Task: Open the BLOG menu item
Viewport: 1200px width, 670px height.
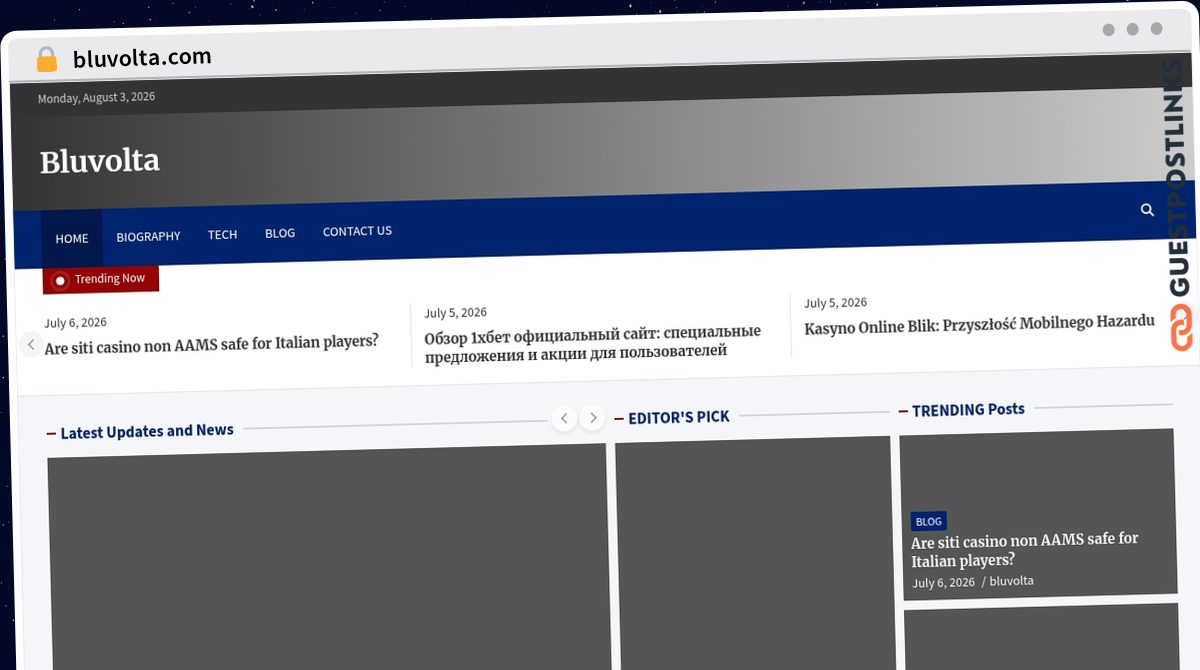Action: pos(280,233)
